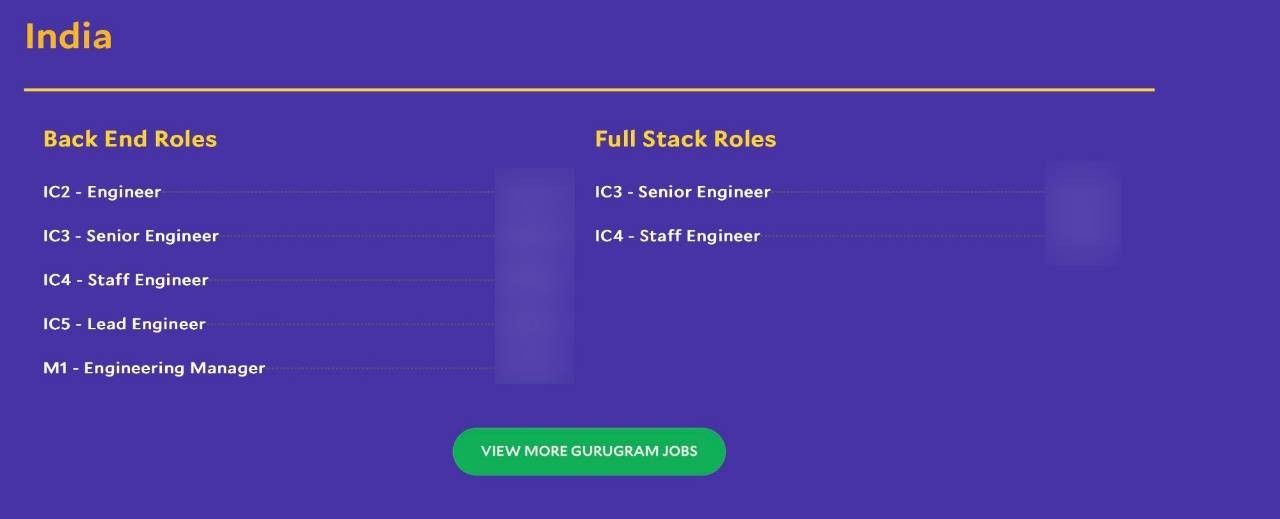This screenshot has height=519, width=1280.
Task: Open the IC5 - Lead Engineer role
Action: pyautogui.click(x=124, y=324)
